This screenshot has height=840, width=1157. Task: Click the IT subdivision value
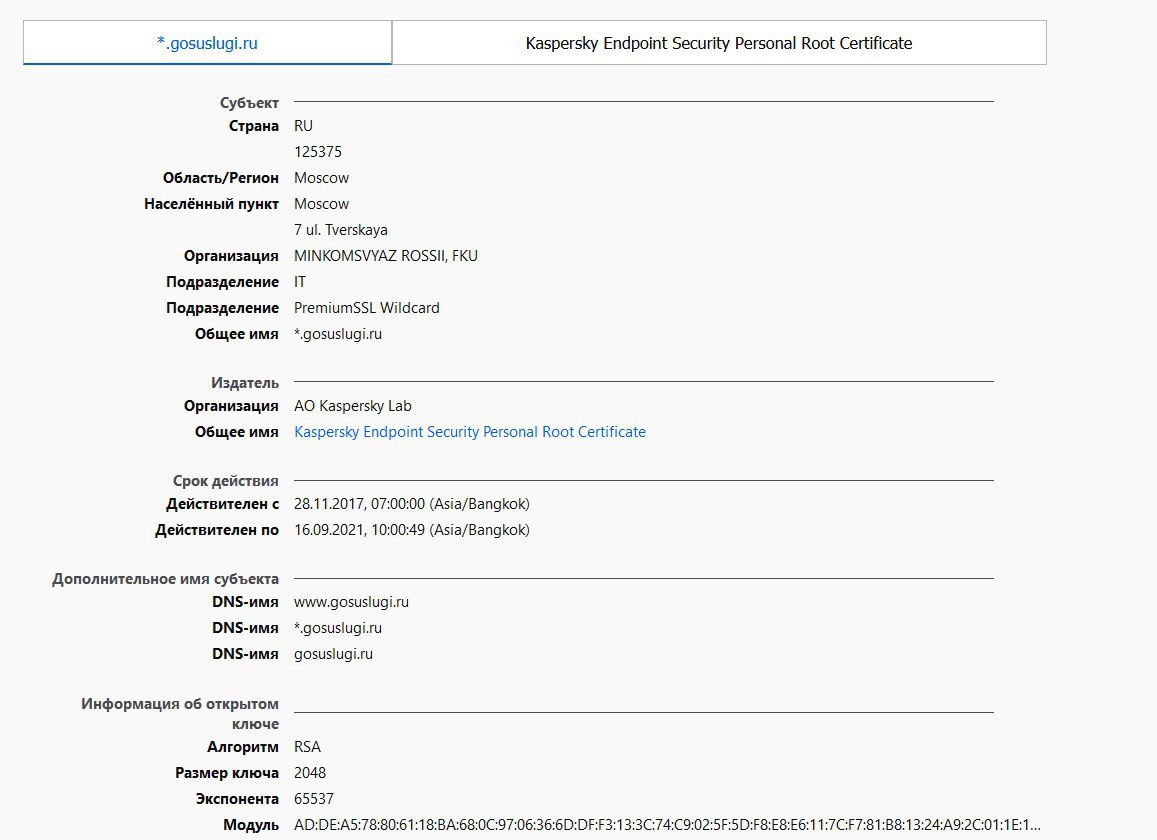point(300,282)
